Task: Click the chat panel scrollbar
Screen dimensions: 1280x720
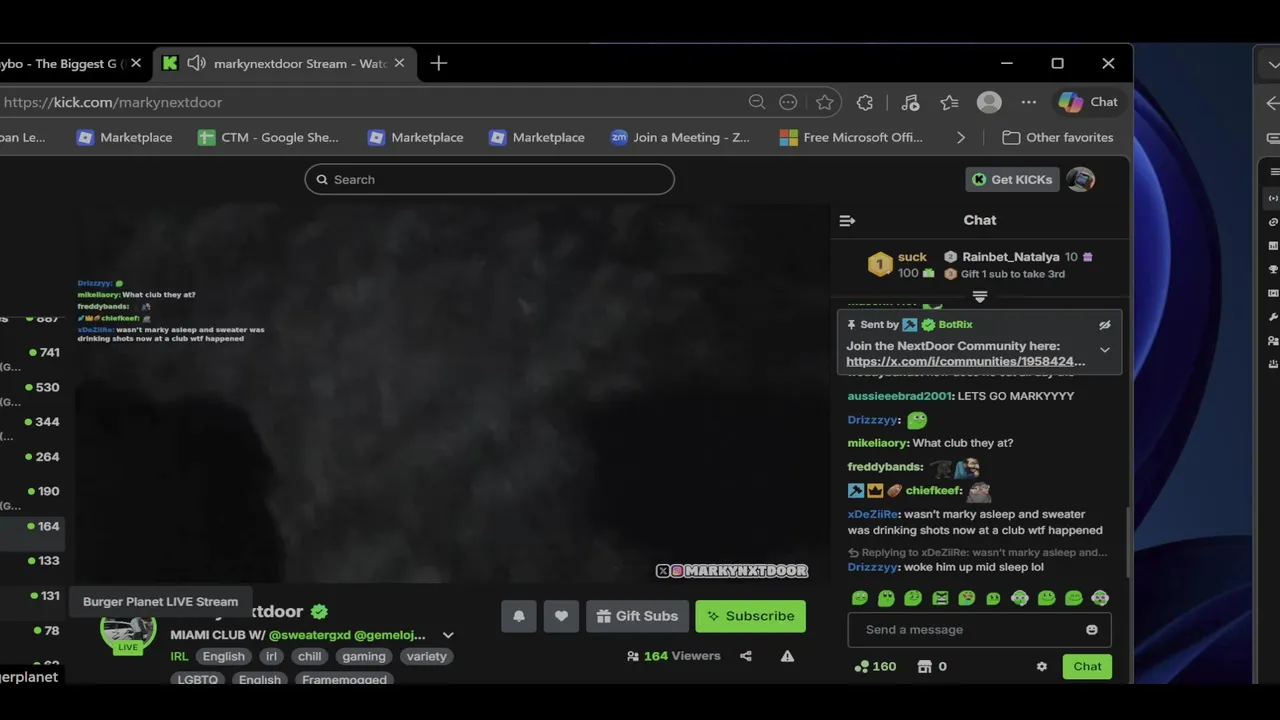Action: pos(1127,540)
